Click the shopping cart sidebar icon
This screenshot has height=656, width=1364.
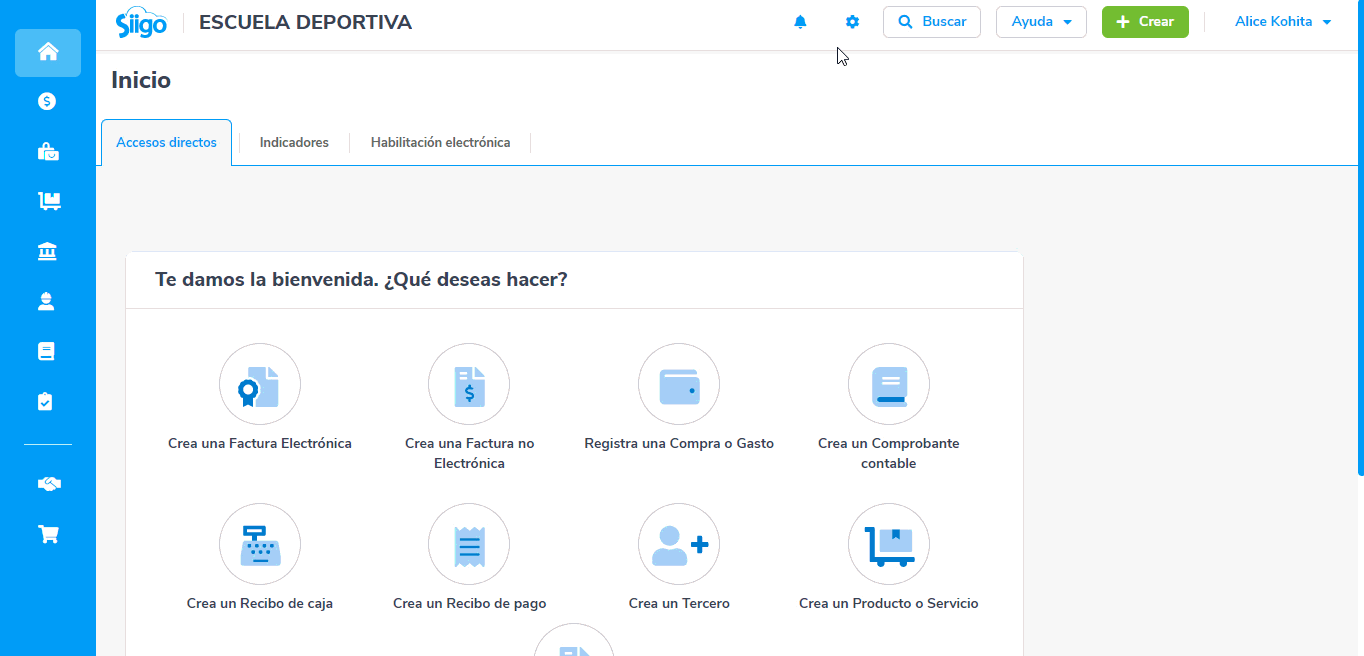47,534
